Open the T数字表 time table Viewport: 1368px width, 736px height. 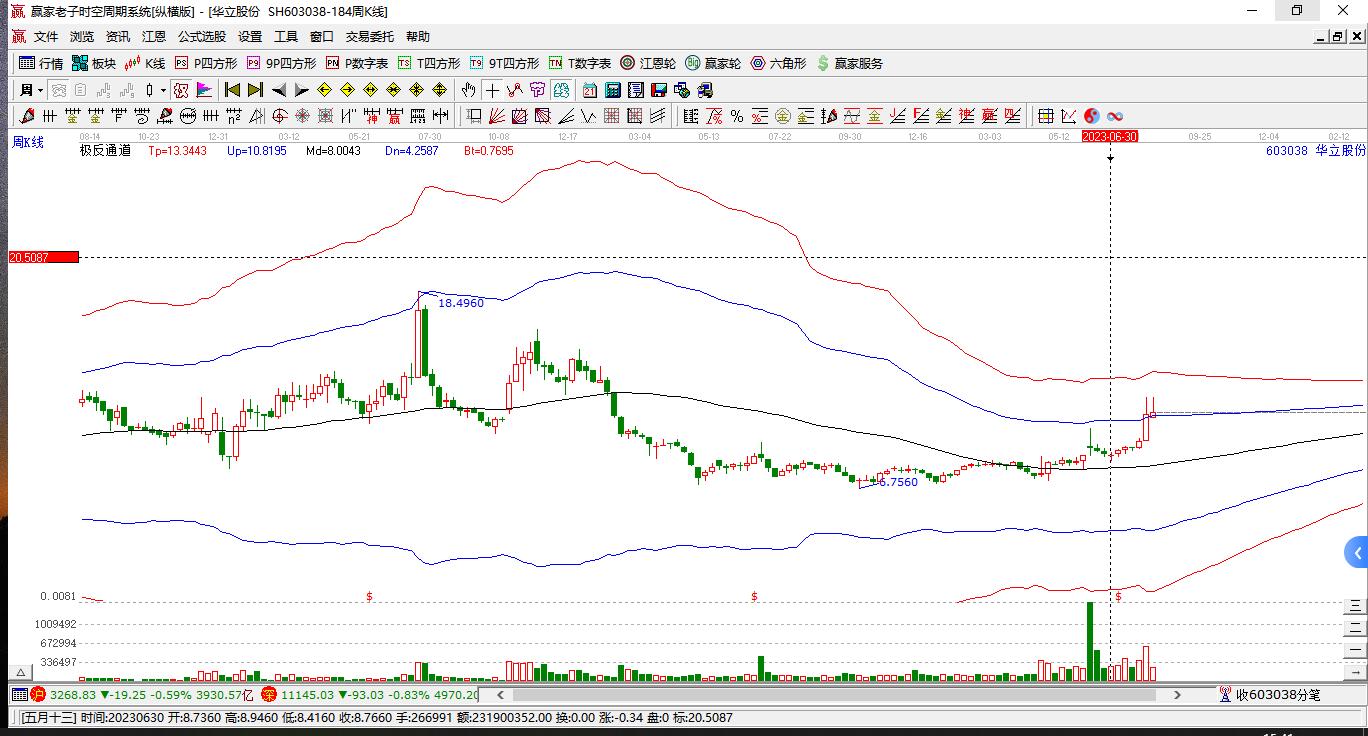click(579, 63)
